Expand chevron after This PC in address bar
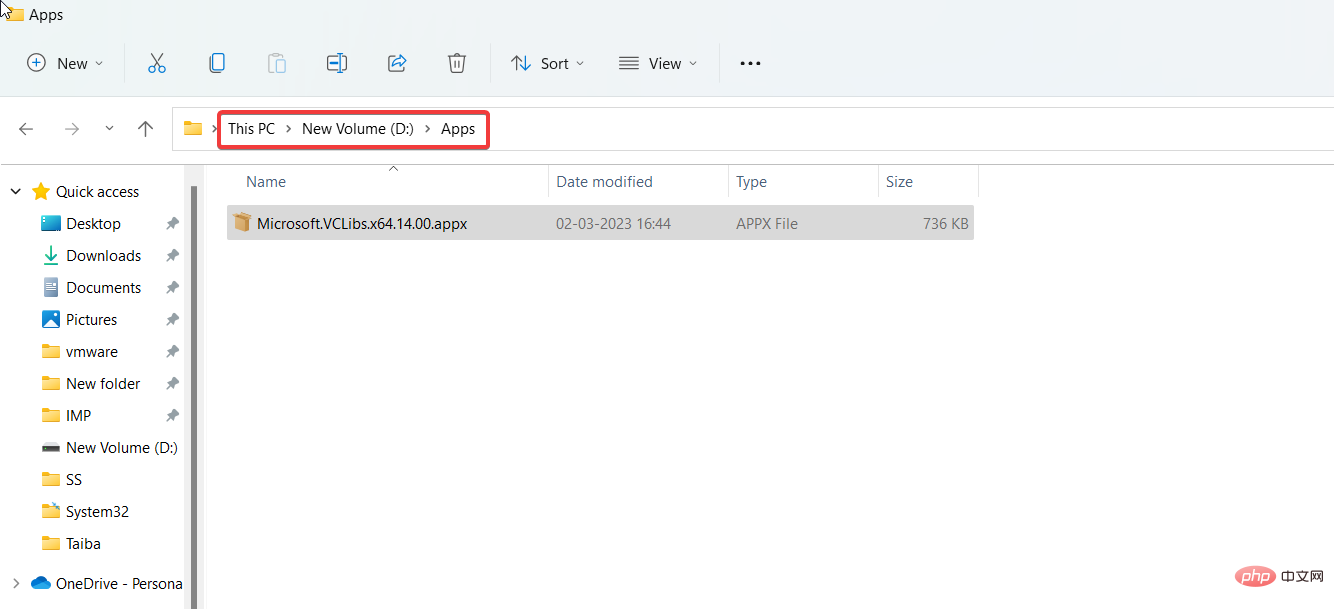This screenshot has width=1334, height=609. (x=289, y=129)
